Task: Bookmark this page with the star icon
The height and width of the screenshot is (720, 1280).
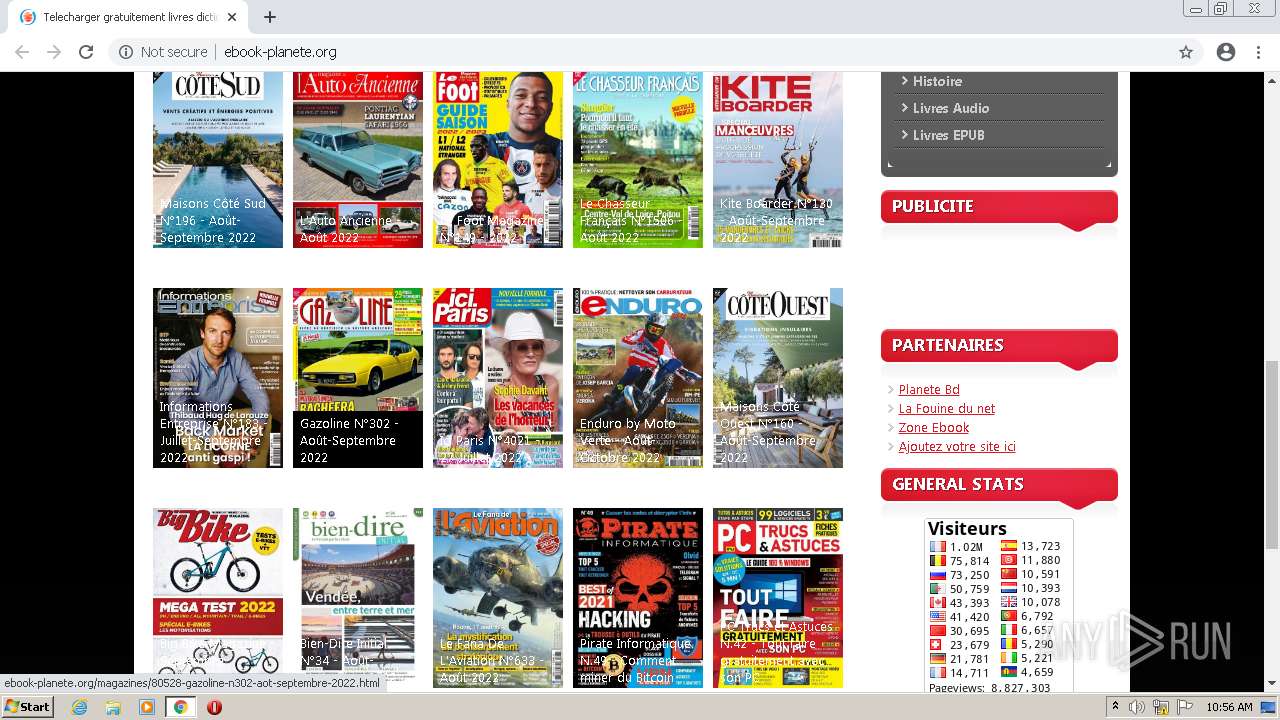Action: [1186, 52]
